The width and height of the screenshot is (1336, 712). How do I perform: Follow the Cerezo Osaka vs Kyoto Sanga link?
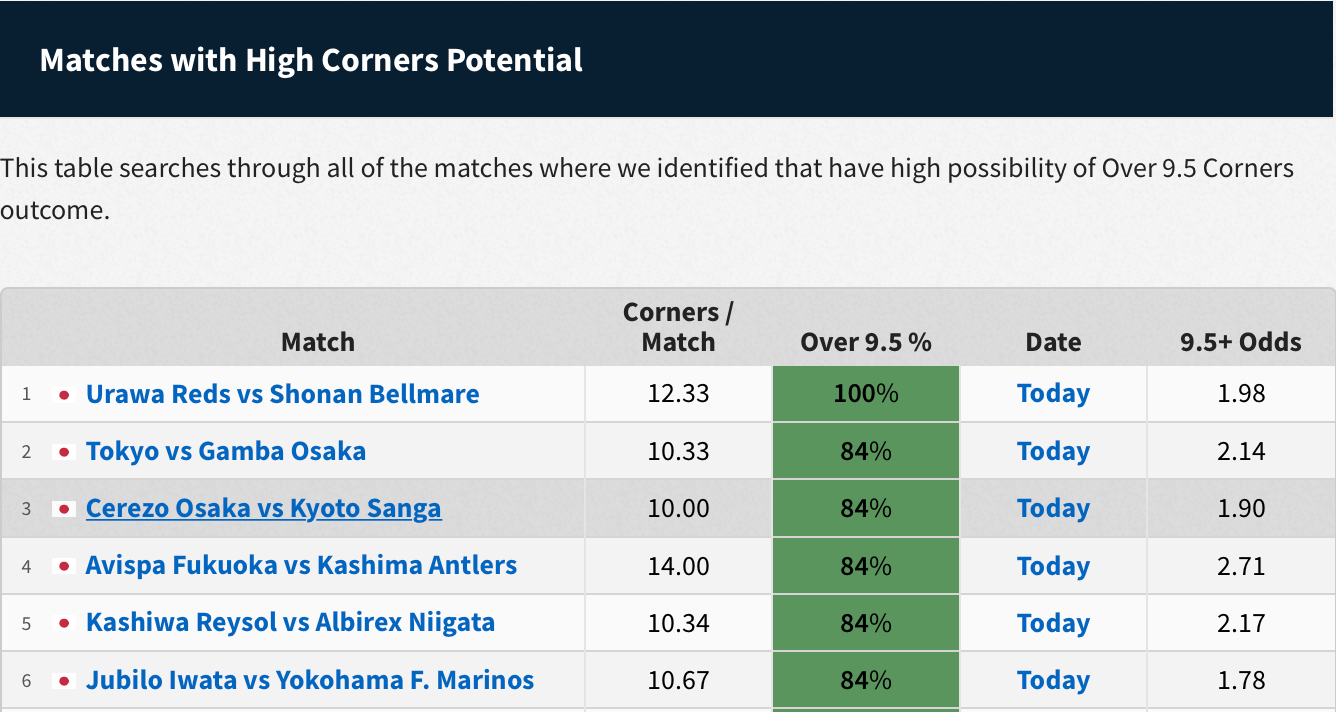tap(263, 508)
